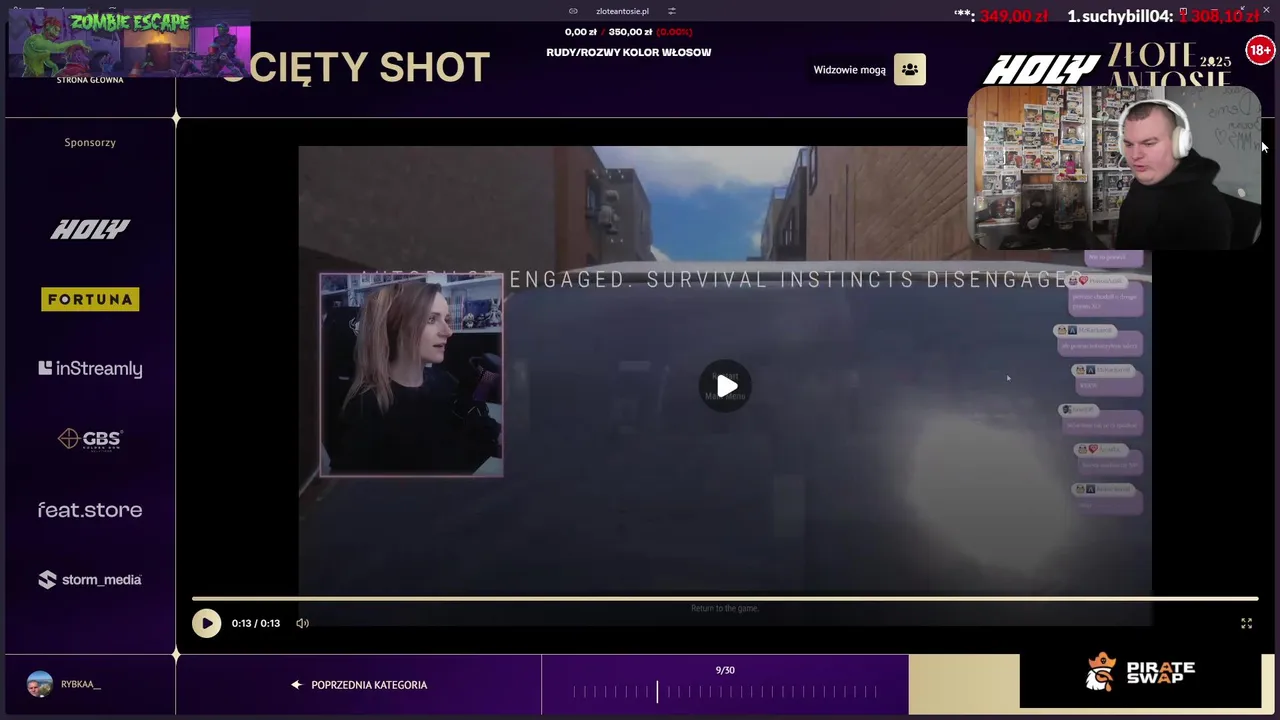This screenshot has width=1280, height=720.
Task: Click the streamer face-cam in the clip
Action: (x=411, y=375)
